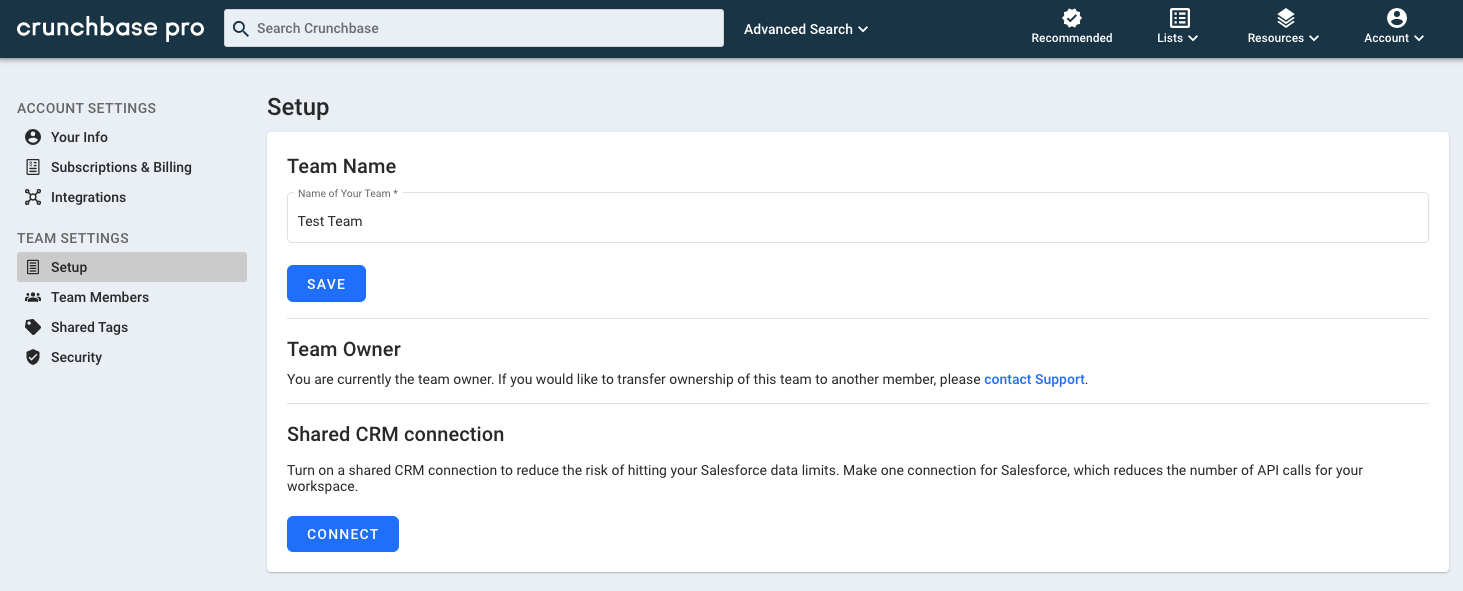The width and height of the screenshot is (1463, 591).
Task: Click the Shared Tags tag icon
Action: (33, 327)
